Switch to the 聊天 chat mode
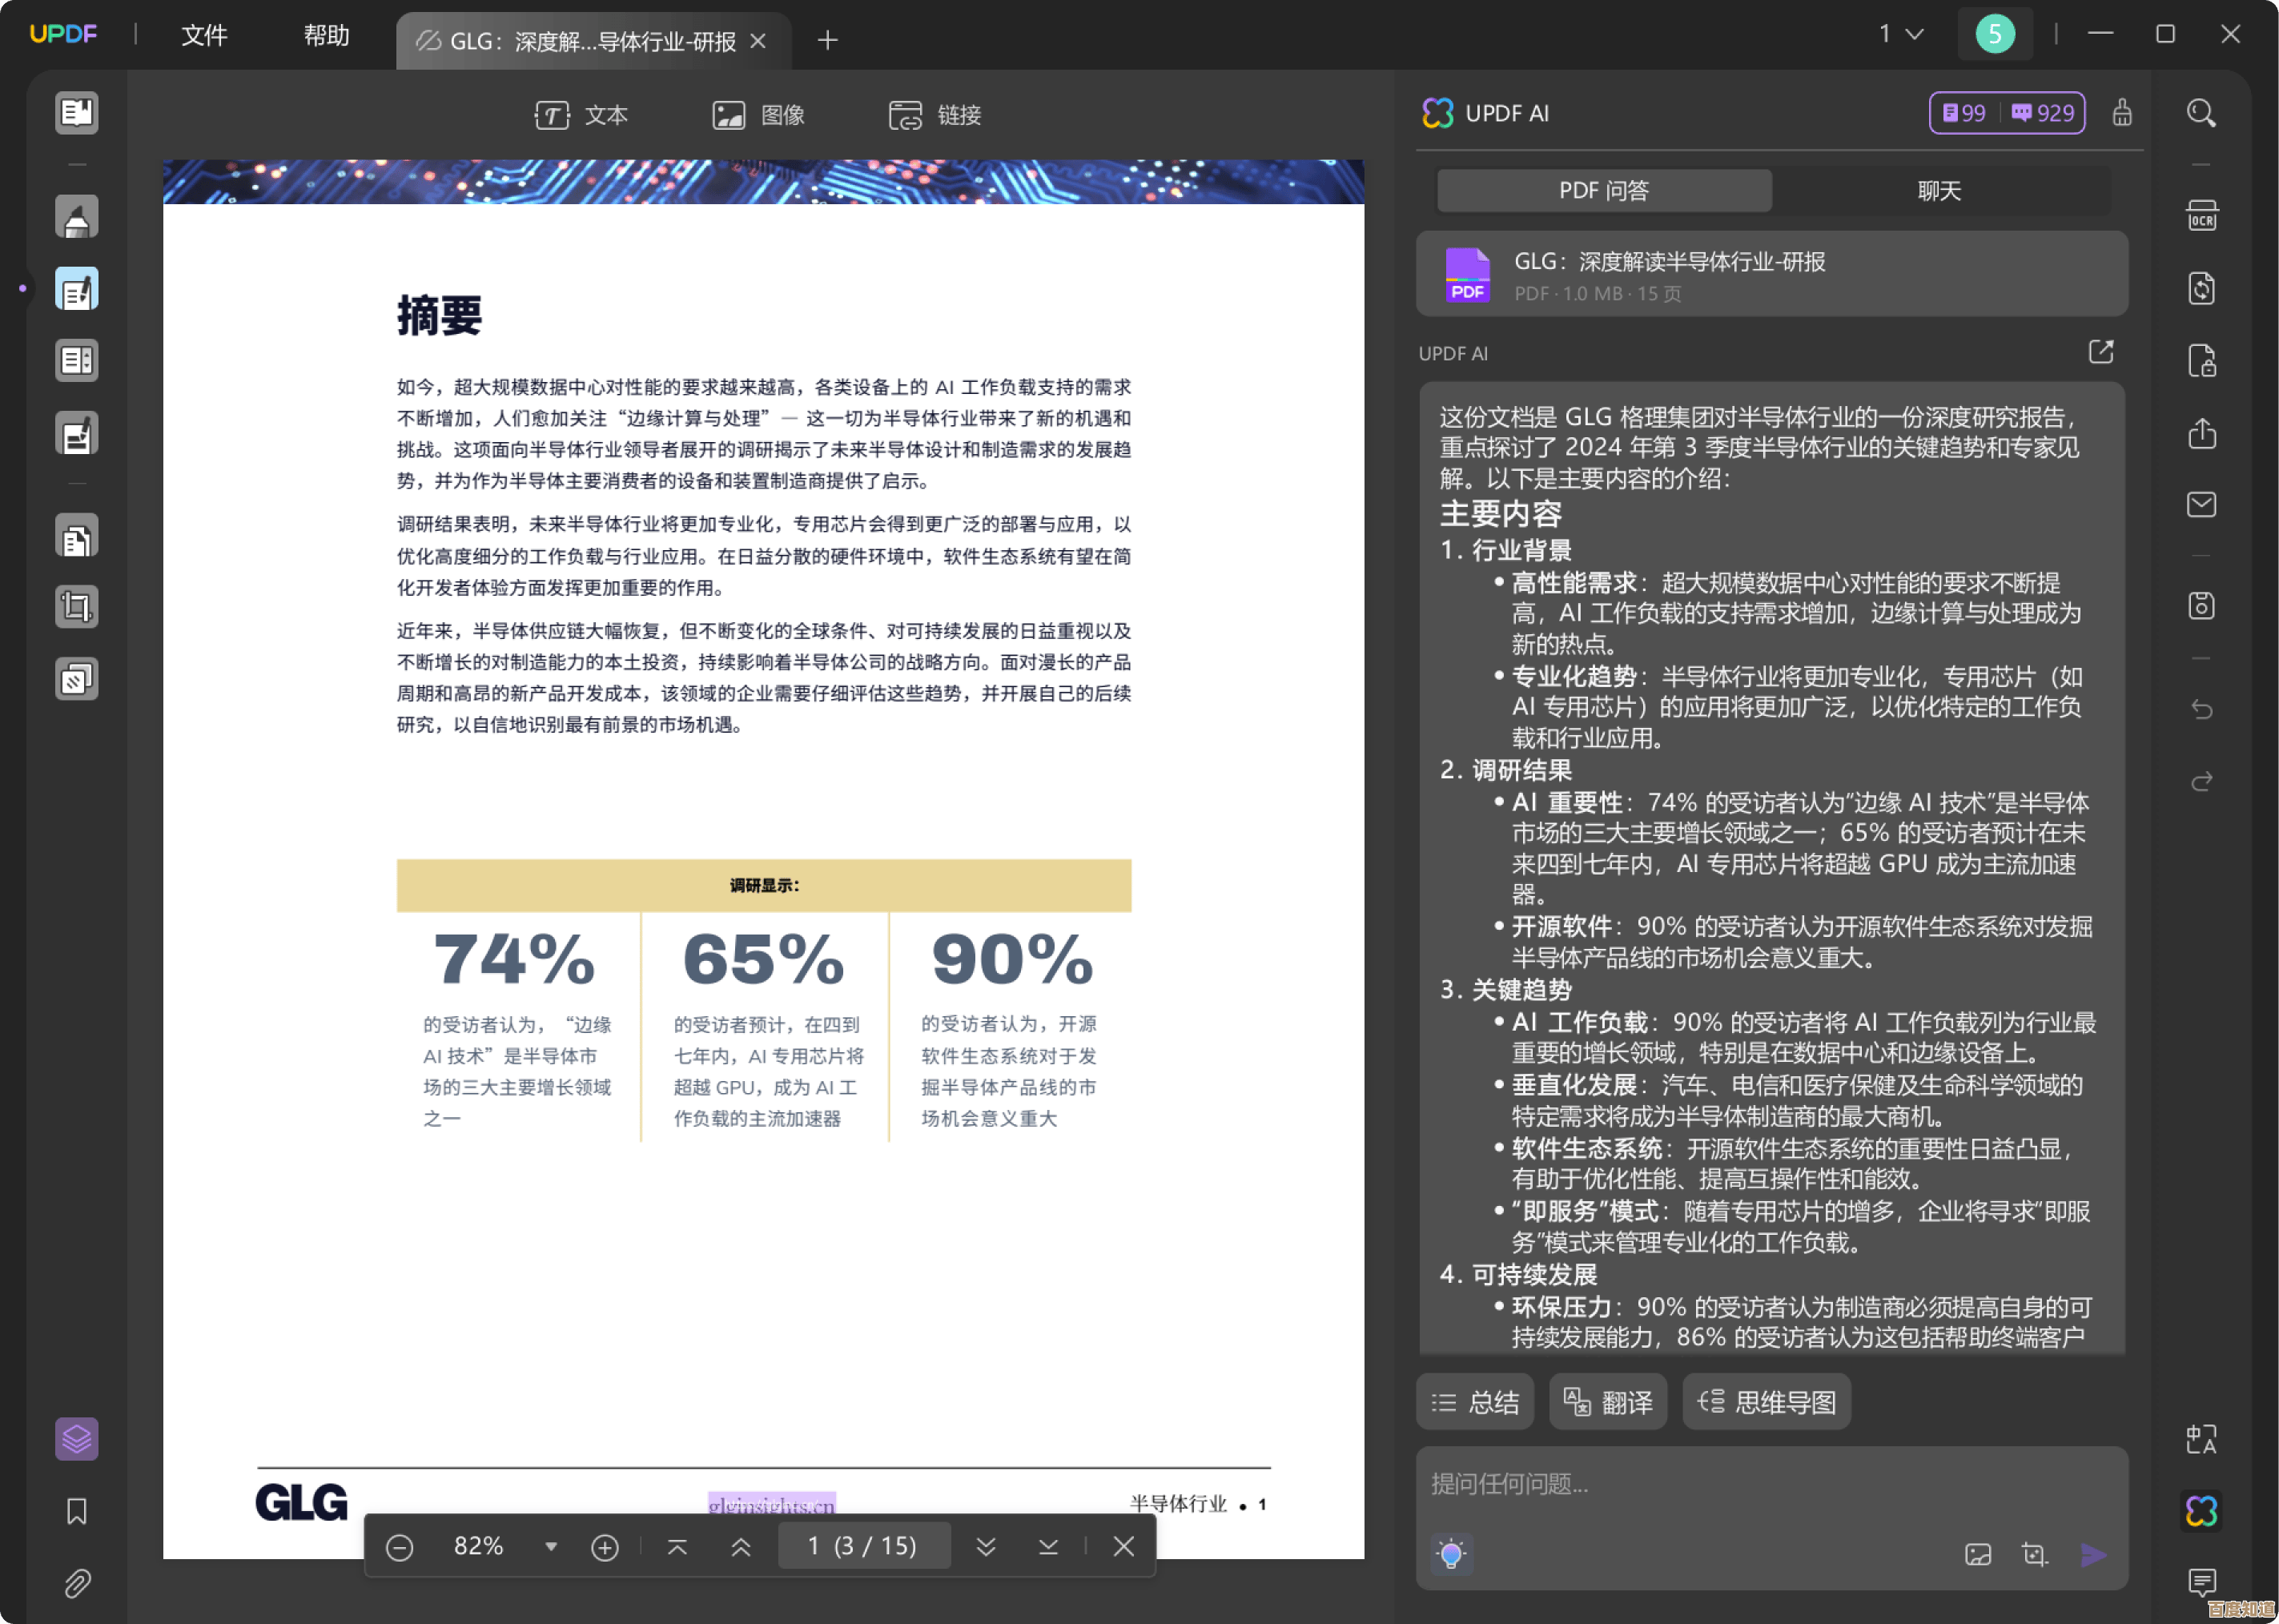Screen dimensions: 2279x1624 [x=1939, y=190]
